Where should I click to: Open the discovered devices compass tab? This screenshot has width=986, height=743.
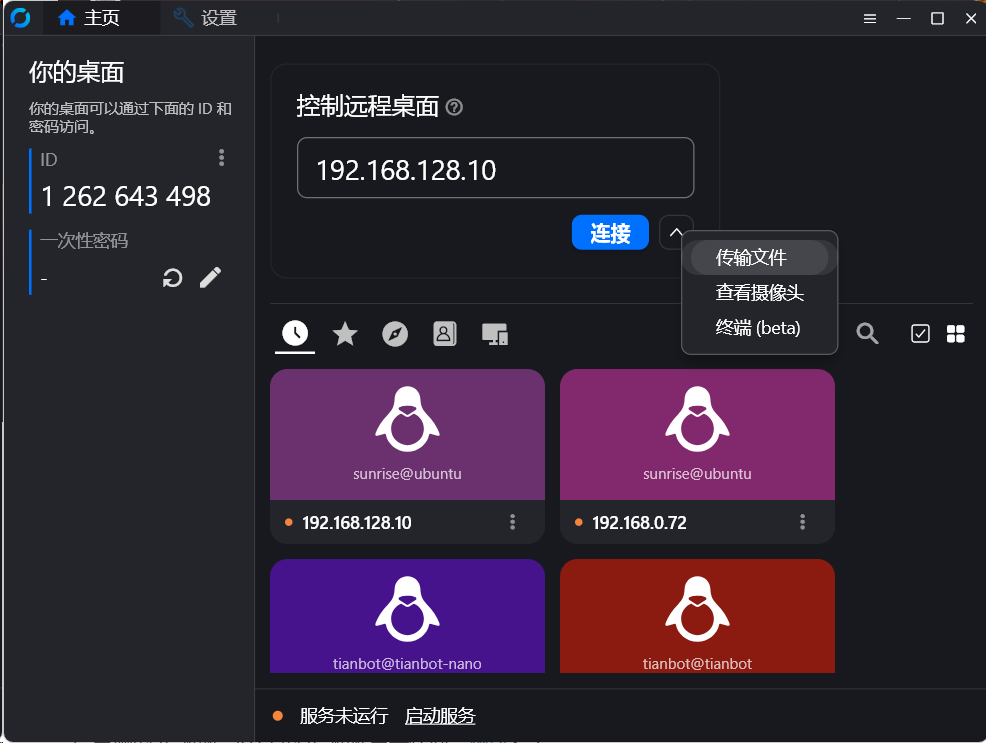coord(395,334)
